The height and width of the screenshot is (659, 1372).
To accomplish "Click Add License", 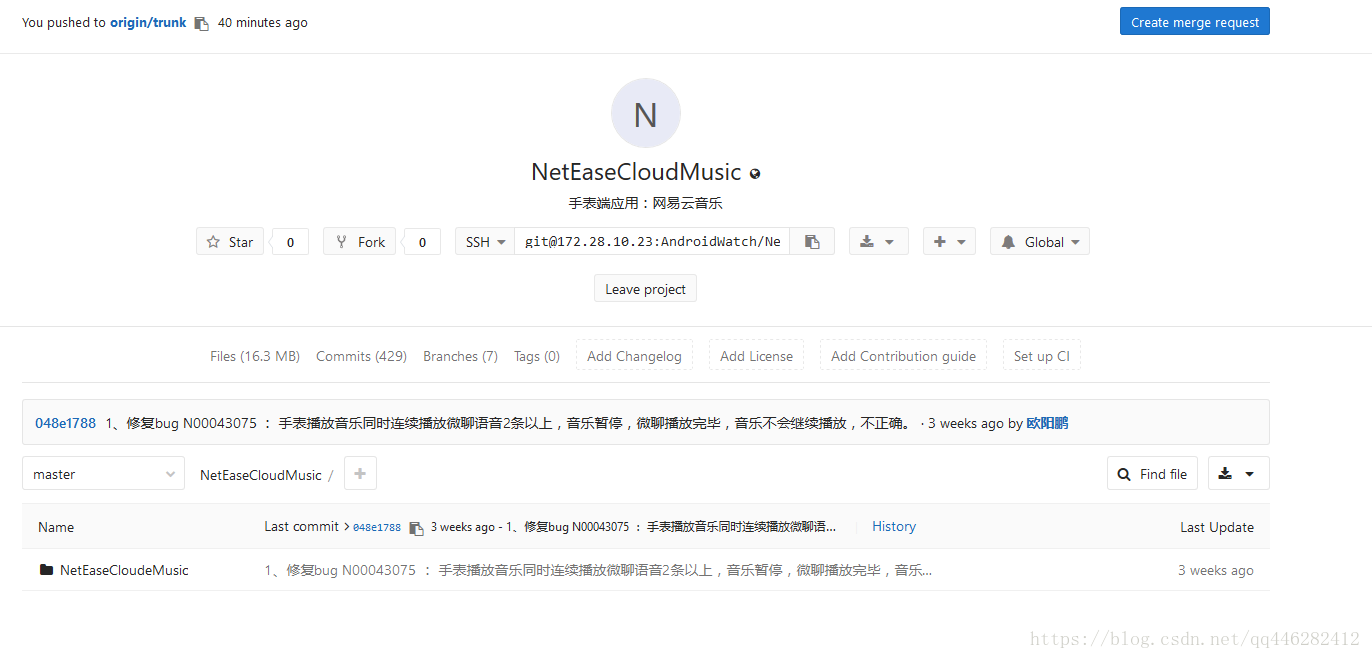I will (x=756, y=356).
